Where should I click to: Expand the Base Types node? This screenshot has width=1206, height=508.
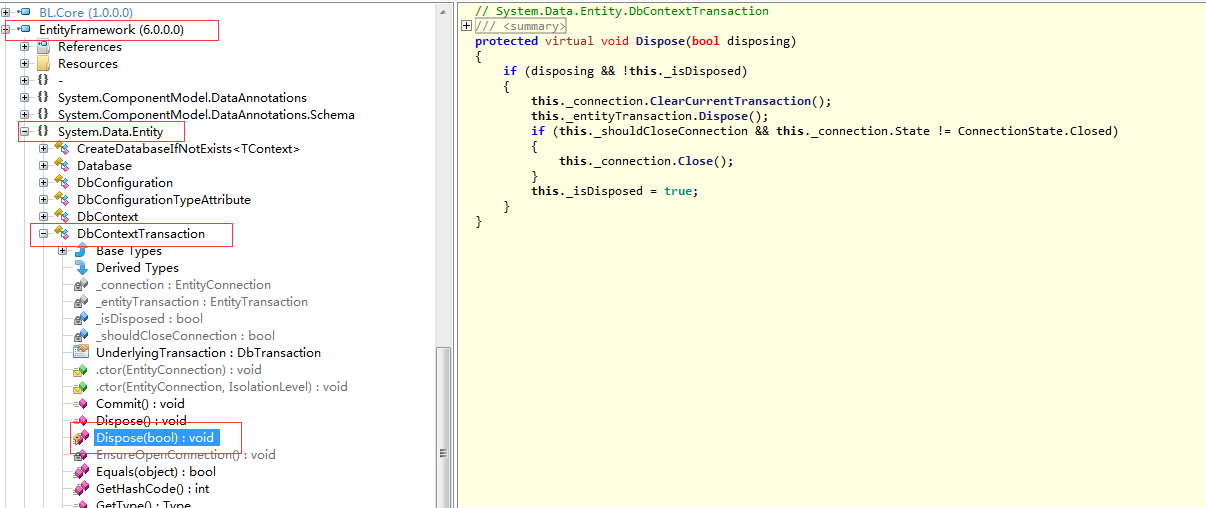click(63, 251)
